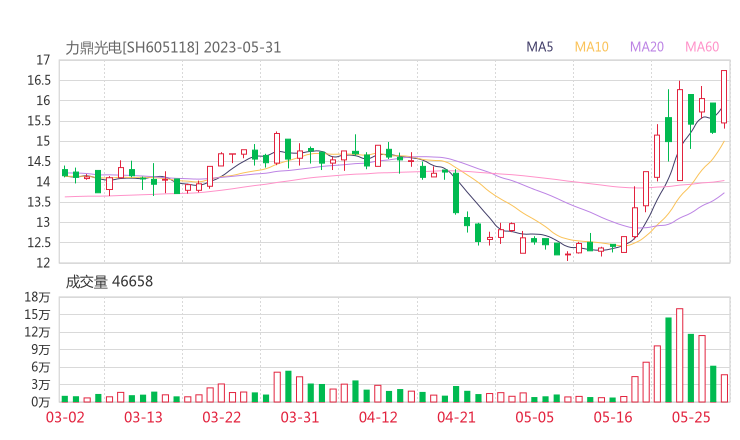Click the 14.5 price axis label
Image resolution: width=740 pixels, height=440 pixels.
tap(39, 161)
